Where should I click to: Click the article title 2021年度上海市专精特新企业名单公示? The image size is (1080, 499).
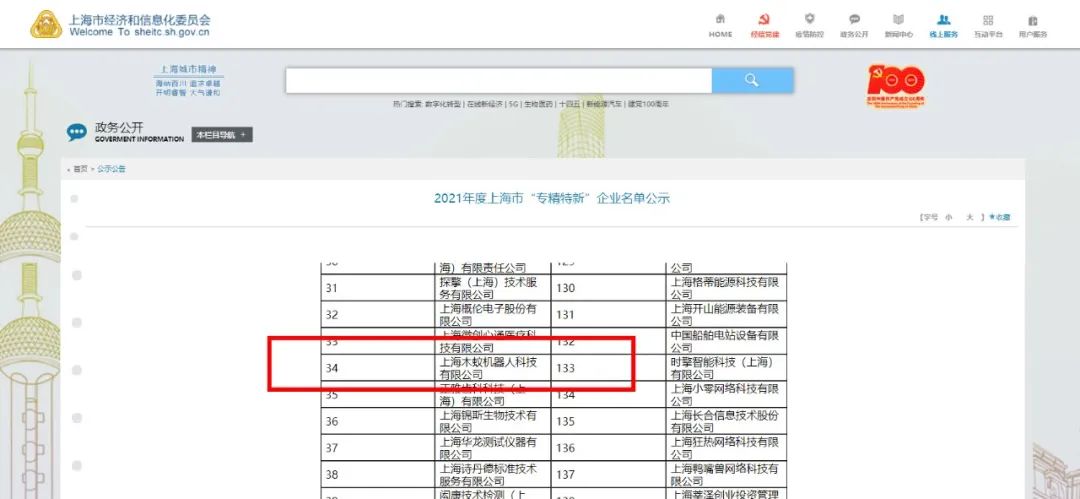point(552,198)
